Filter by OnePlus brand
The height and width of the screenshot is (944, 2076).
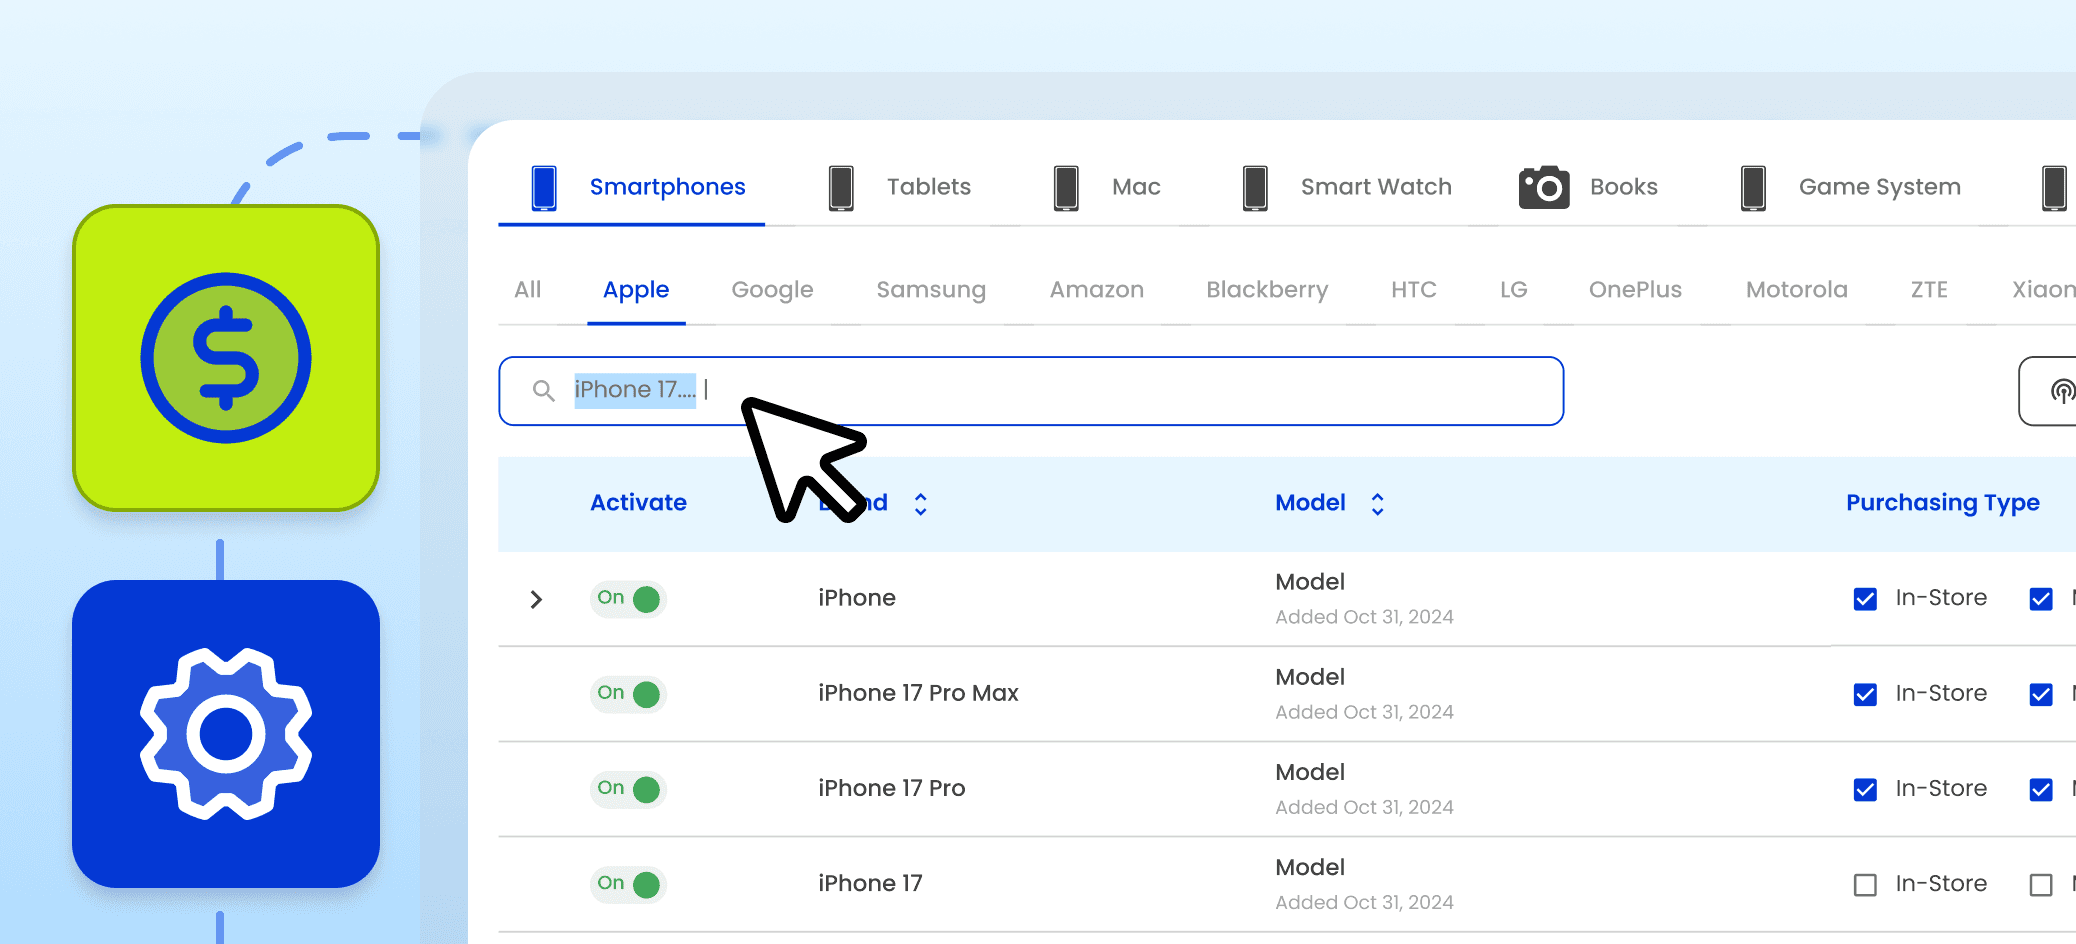click(x=1635, y=290)
